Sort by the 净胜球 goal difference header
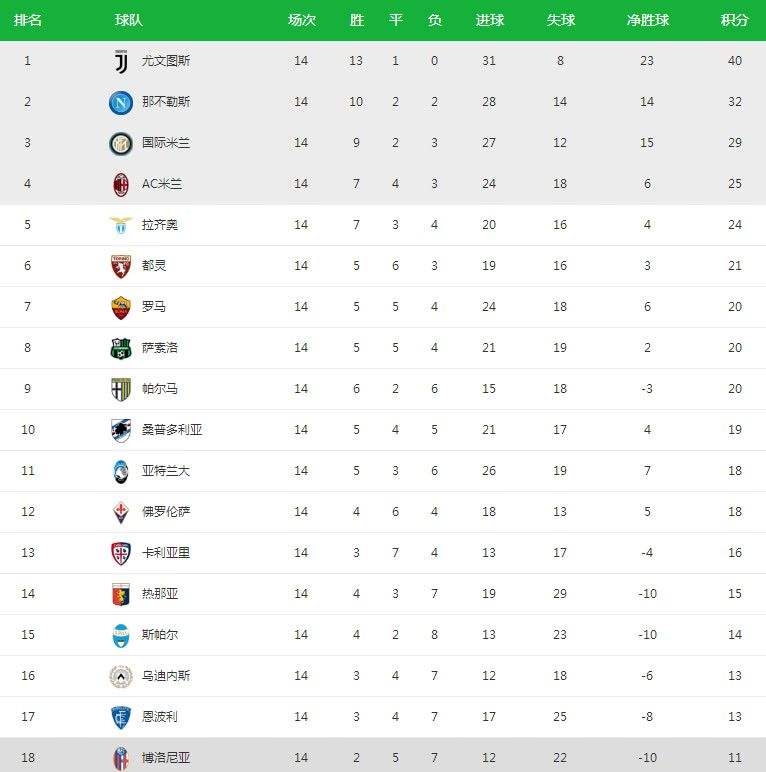The image size is (766, 772). click(648, 20)
